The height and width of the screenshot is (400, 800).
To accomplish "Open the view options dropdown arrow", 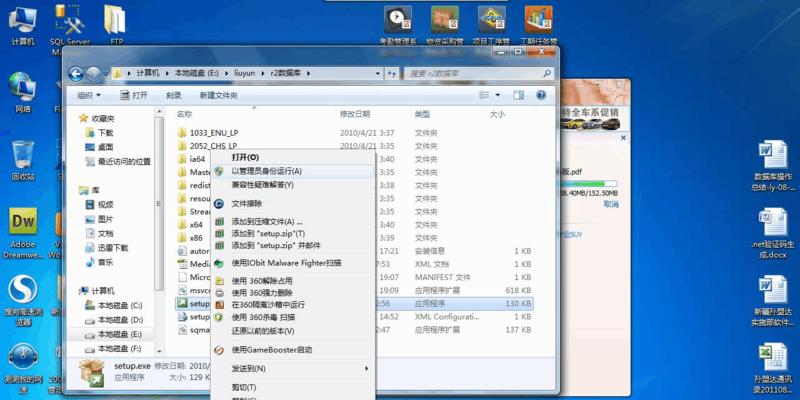I will click(x=498, y=95).
